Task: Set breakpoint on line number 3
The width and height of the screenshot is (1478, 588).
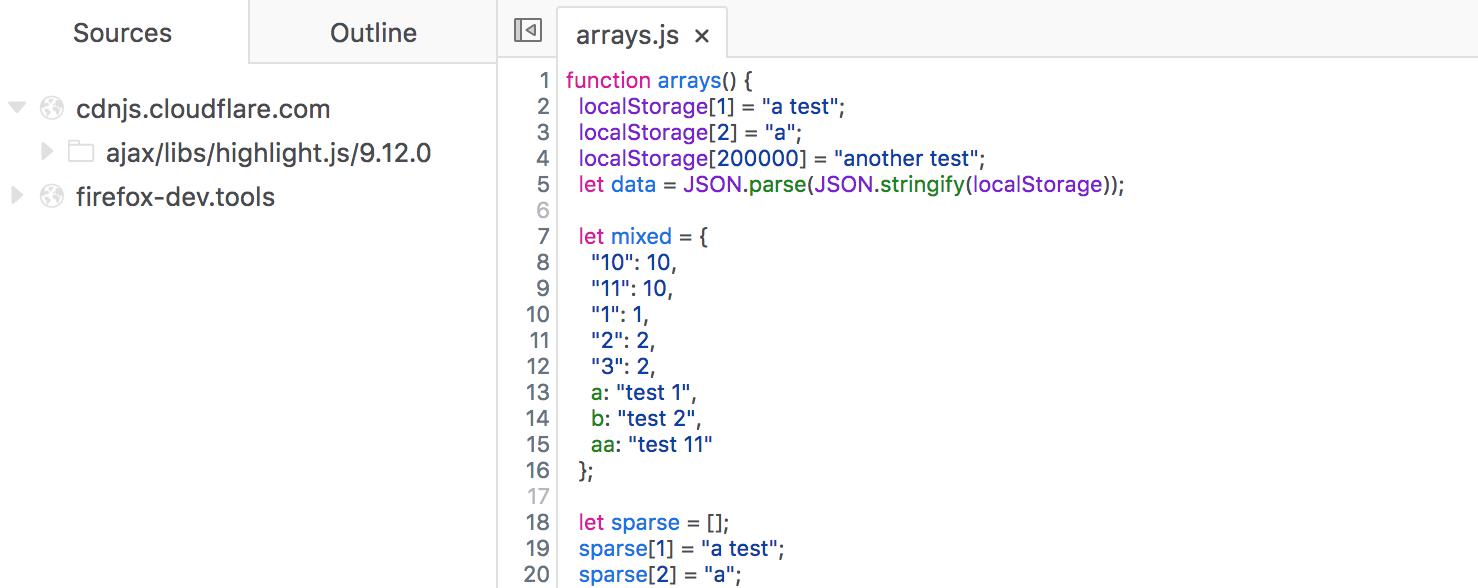Action: 543,132
